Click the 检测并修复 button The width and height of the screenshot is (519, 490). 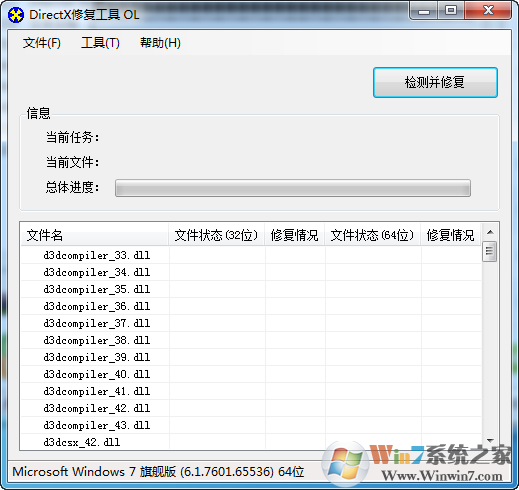click(435, 82)
